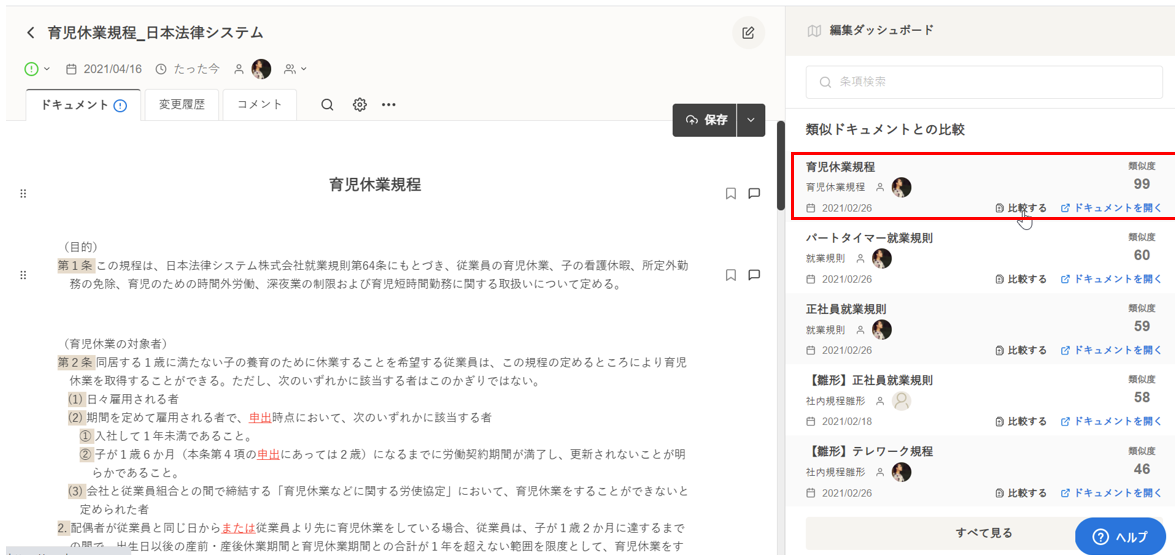This screenshot has width=1175, height=555.
Task: Expand the save button dropdown arrow
Action: [751, 120]
